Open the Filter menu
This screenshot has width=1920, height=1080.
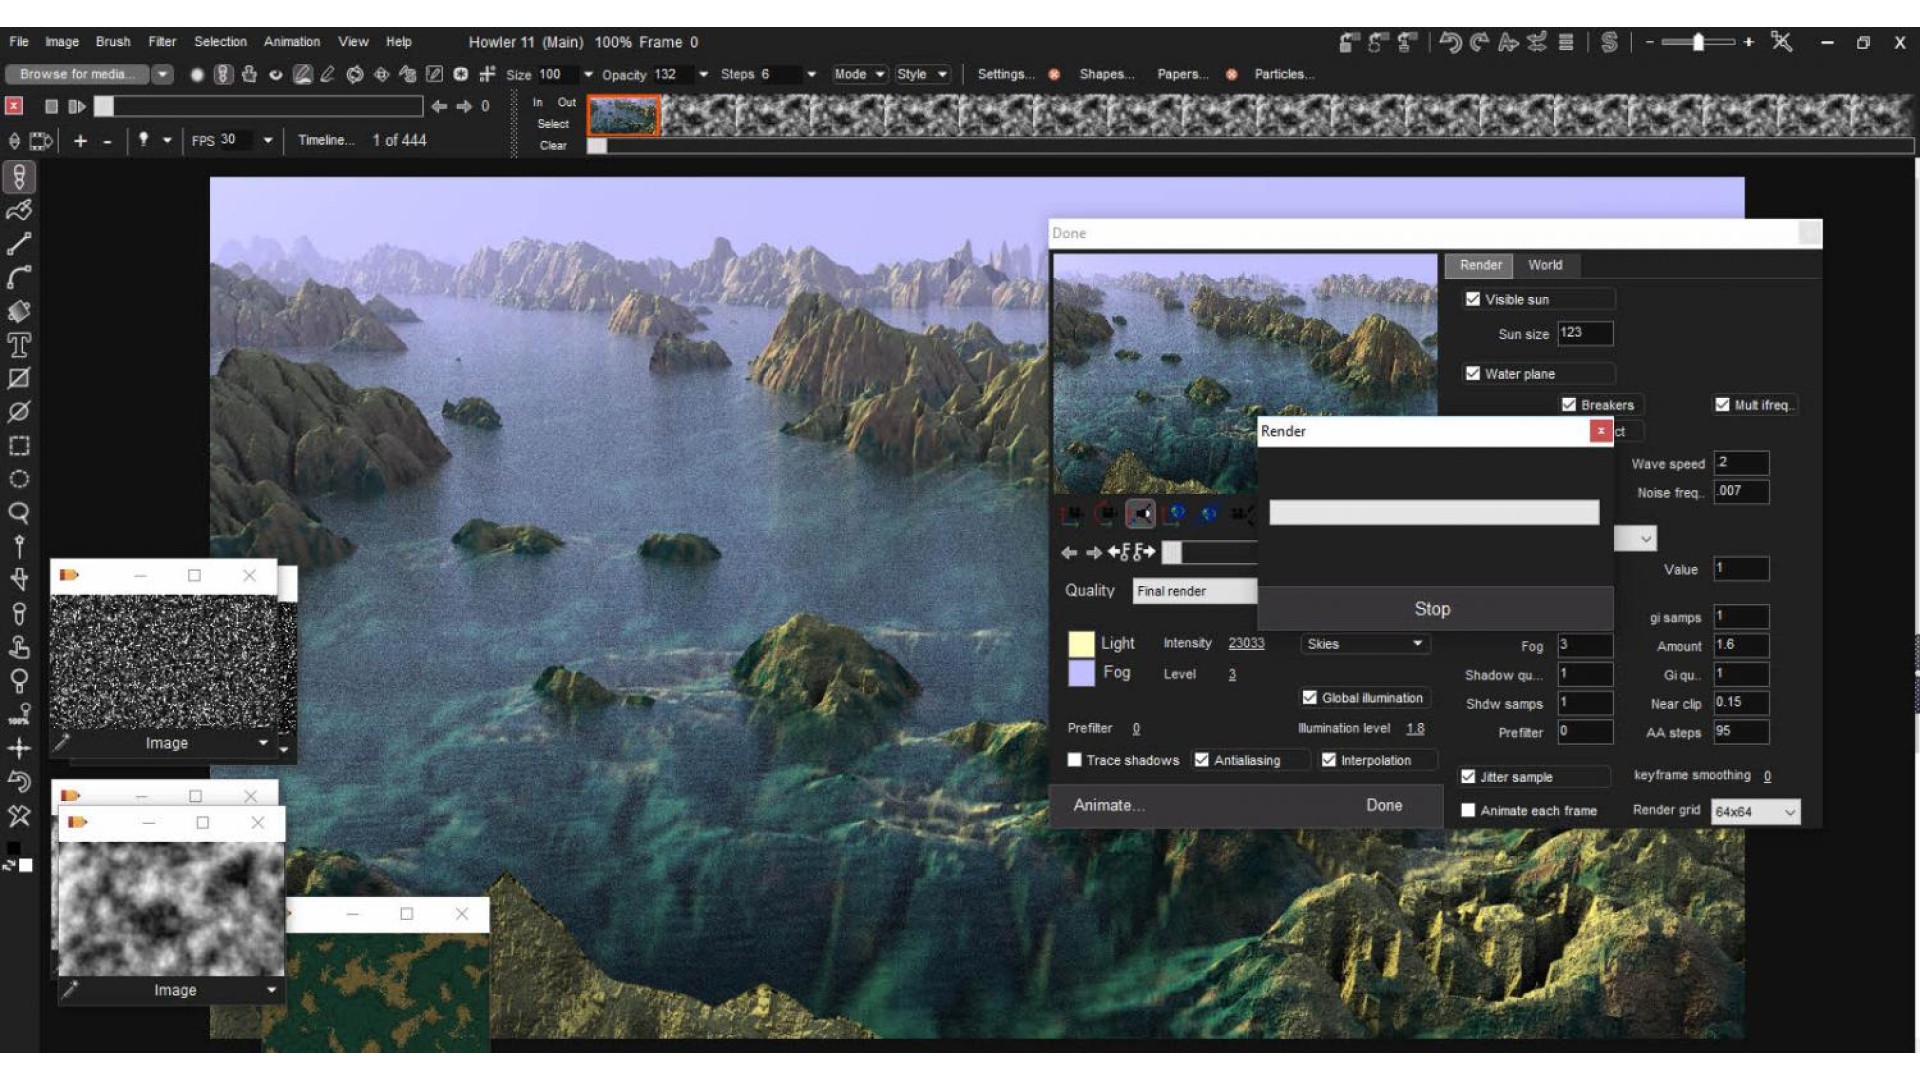(162, 42)
